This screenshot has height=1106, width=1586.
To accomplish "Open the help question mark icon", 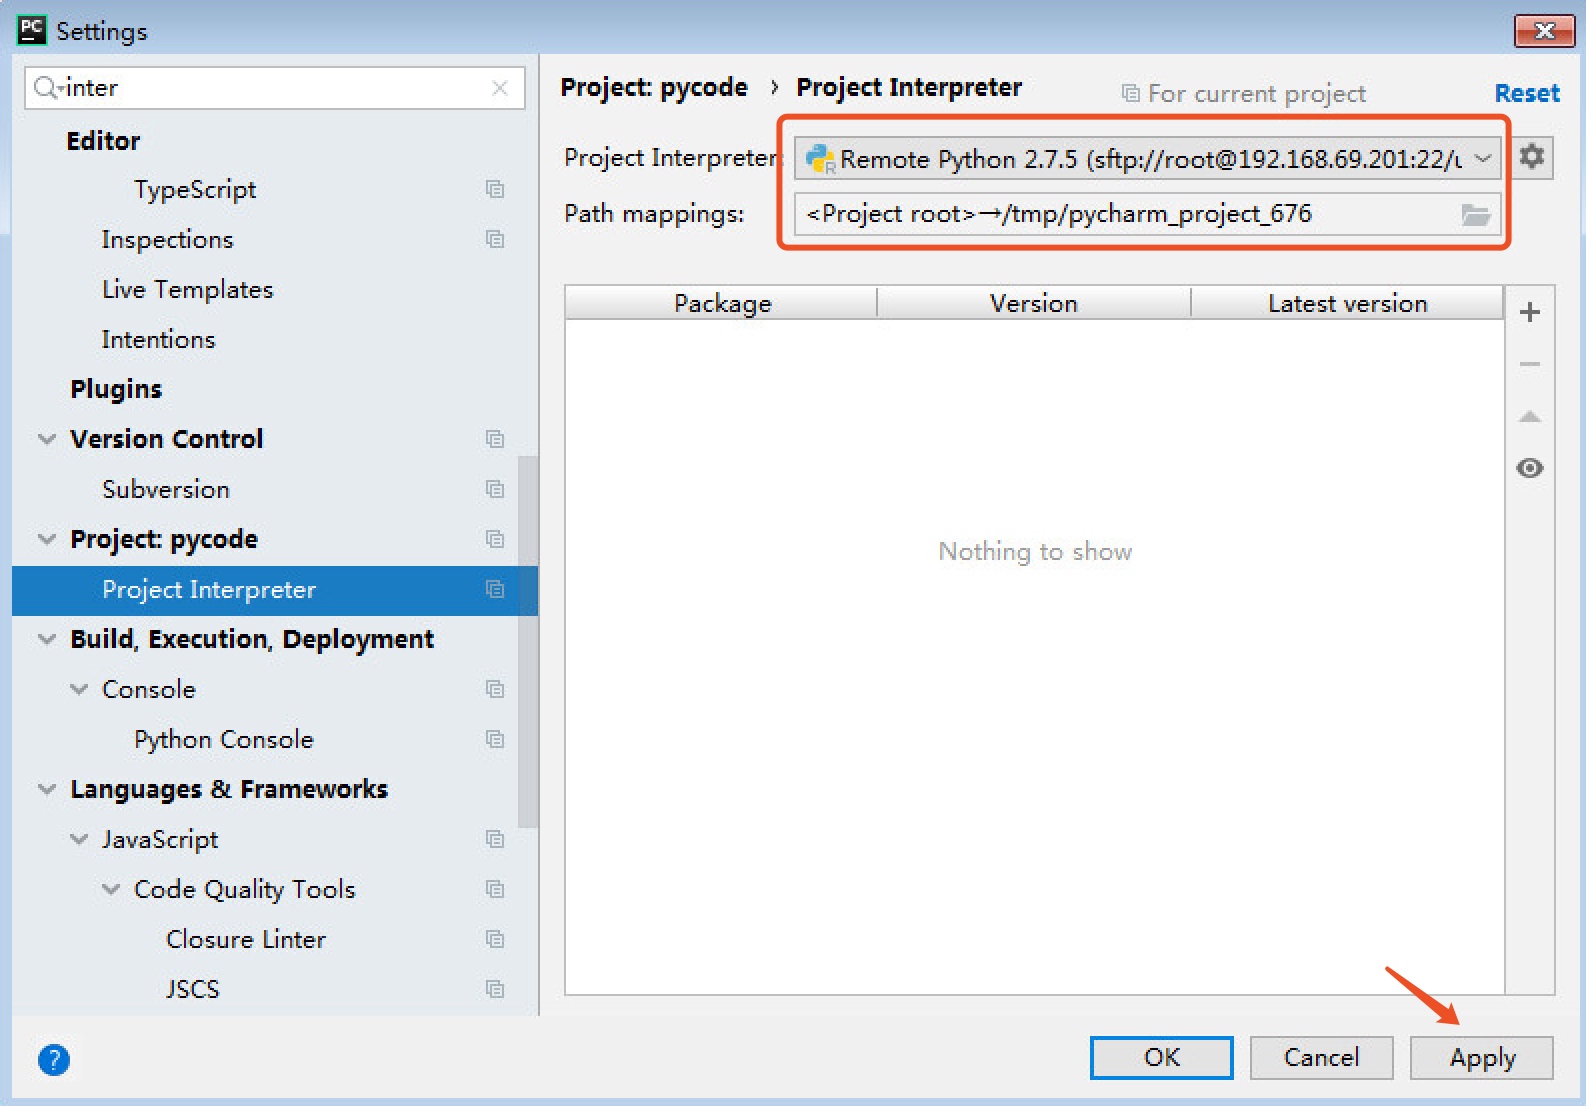I will (54, 1059).
